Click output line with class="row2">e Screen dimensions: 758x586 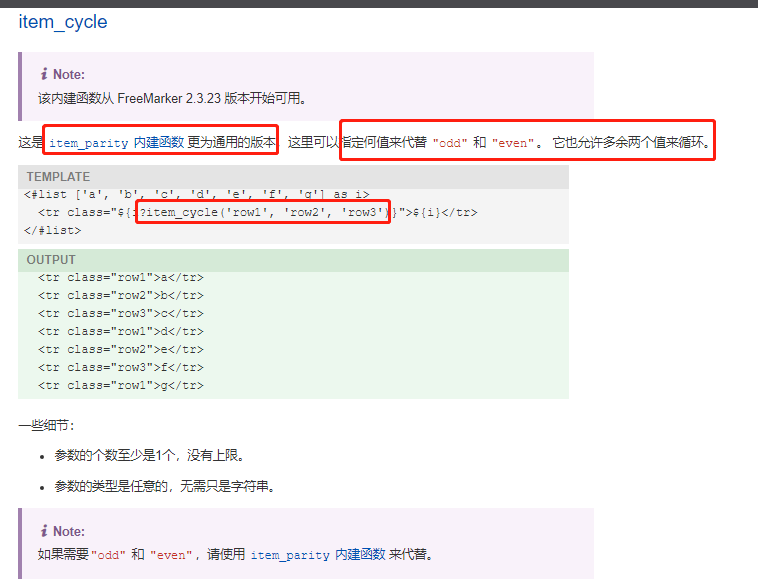coord(121,350)
